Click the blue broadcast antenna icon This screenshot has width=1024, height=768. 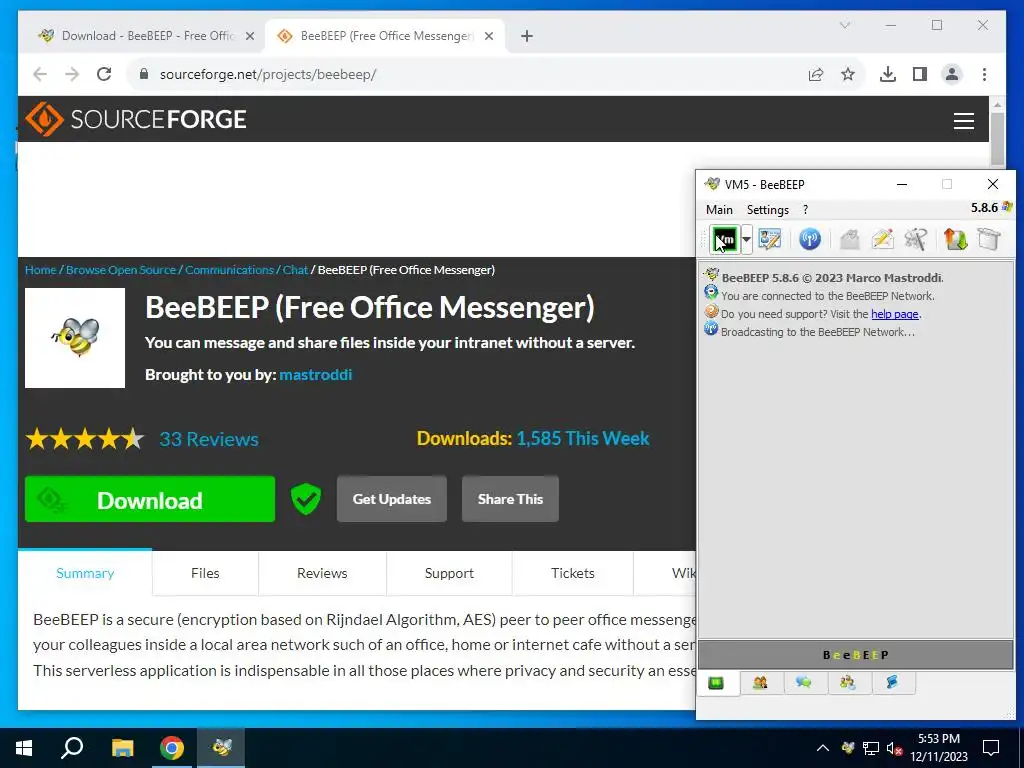coord(810,239)
